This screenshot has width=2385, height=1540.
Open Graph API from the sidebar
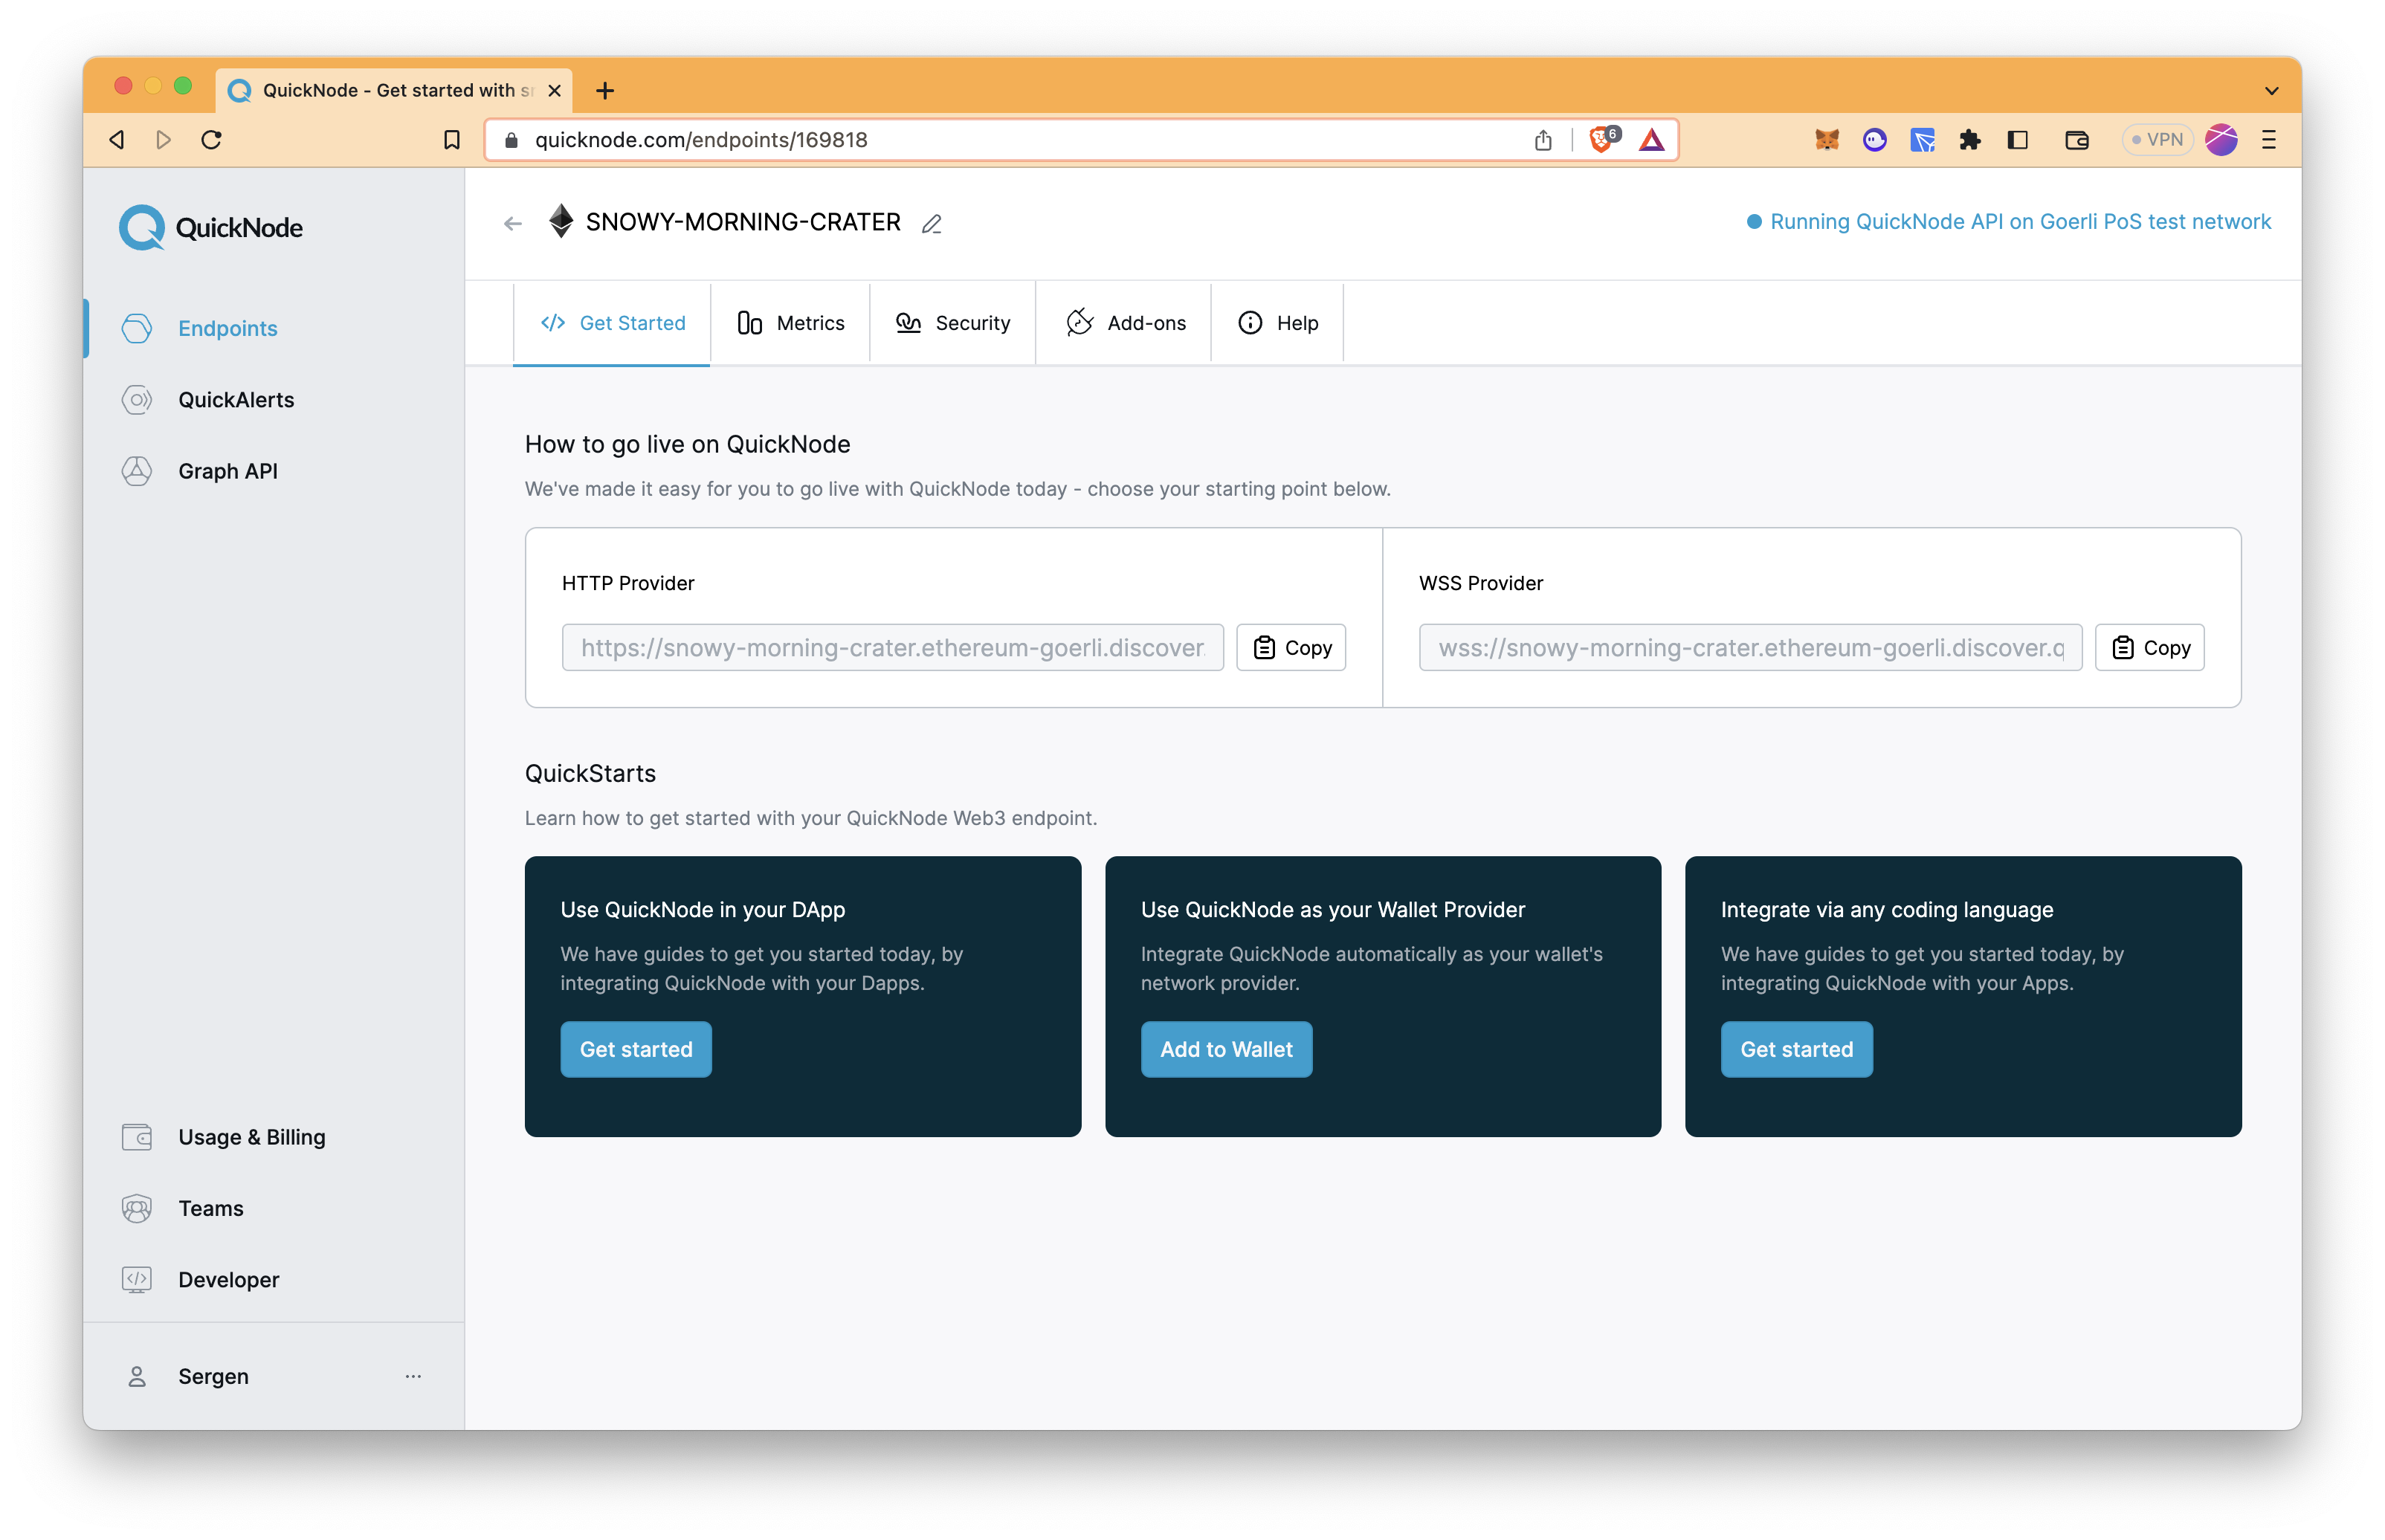227,471
